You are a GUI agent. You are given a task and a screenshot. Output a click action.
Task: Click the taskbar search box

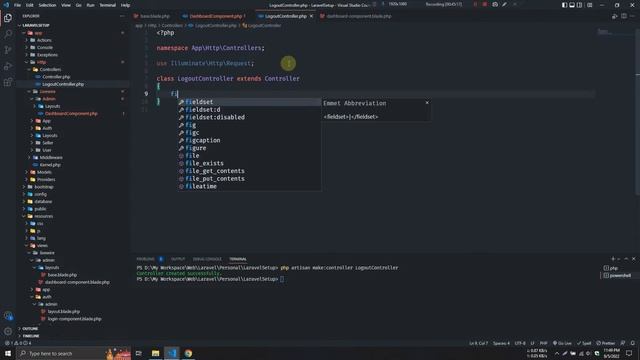(x=73, y=353)
